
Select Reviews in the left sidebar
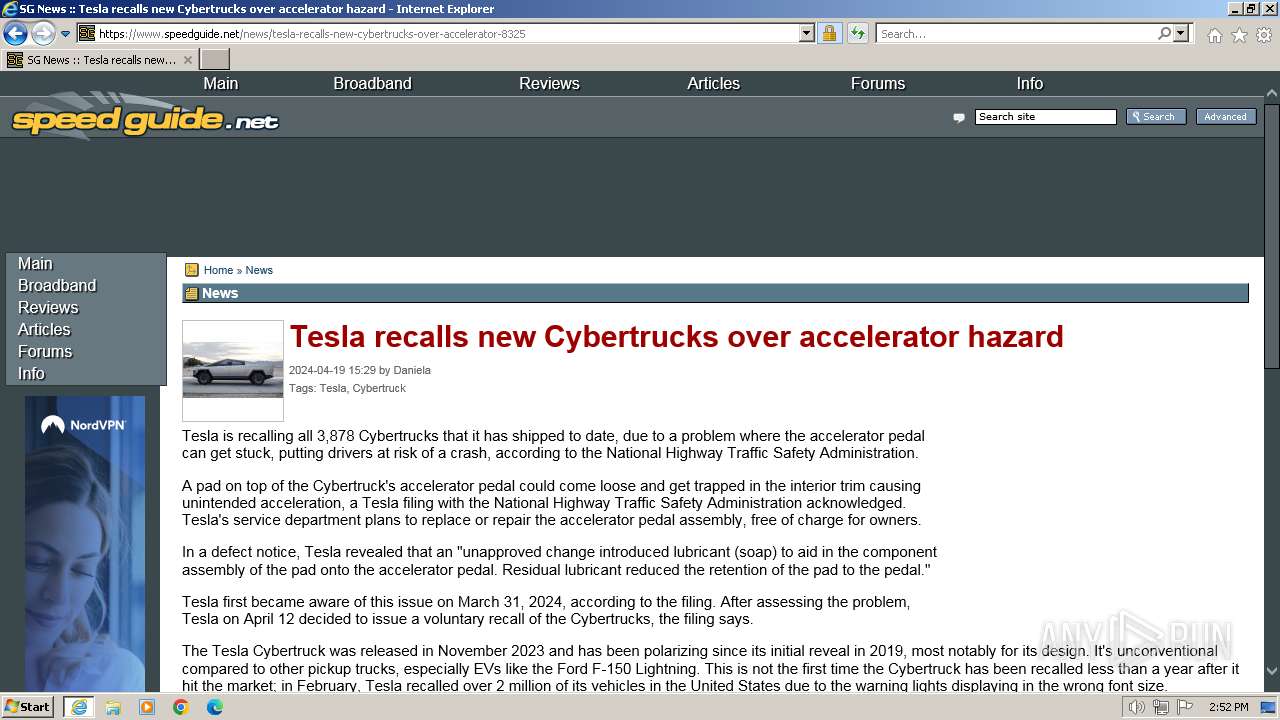coord(48,308)
